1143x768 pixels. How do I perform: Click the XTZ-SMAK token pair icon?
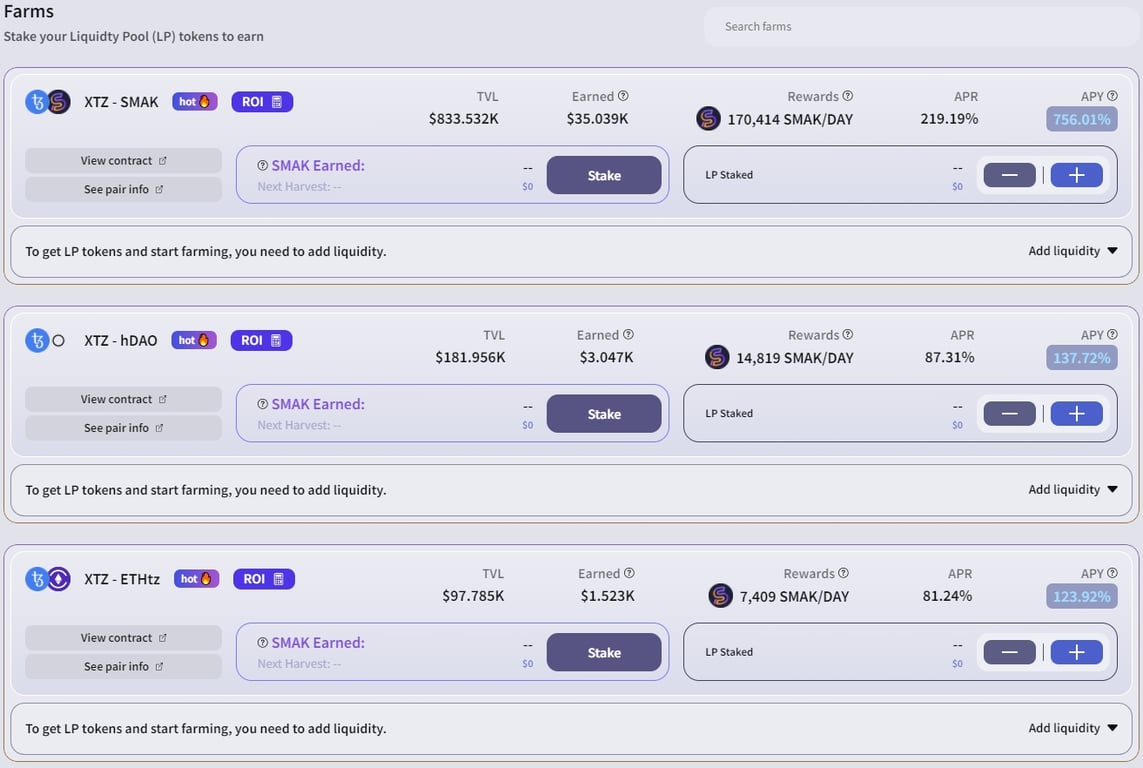click(x=48, y=101)
